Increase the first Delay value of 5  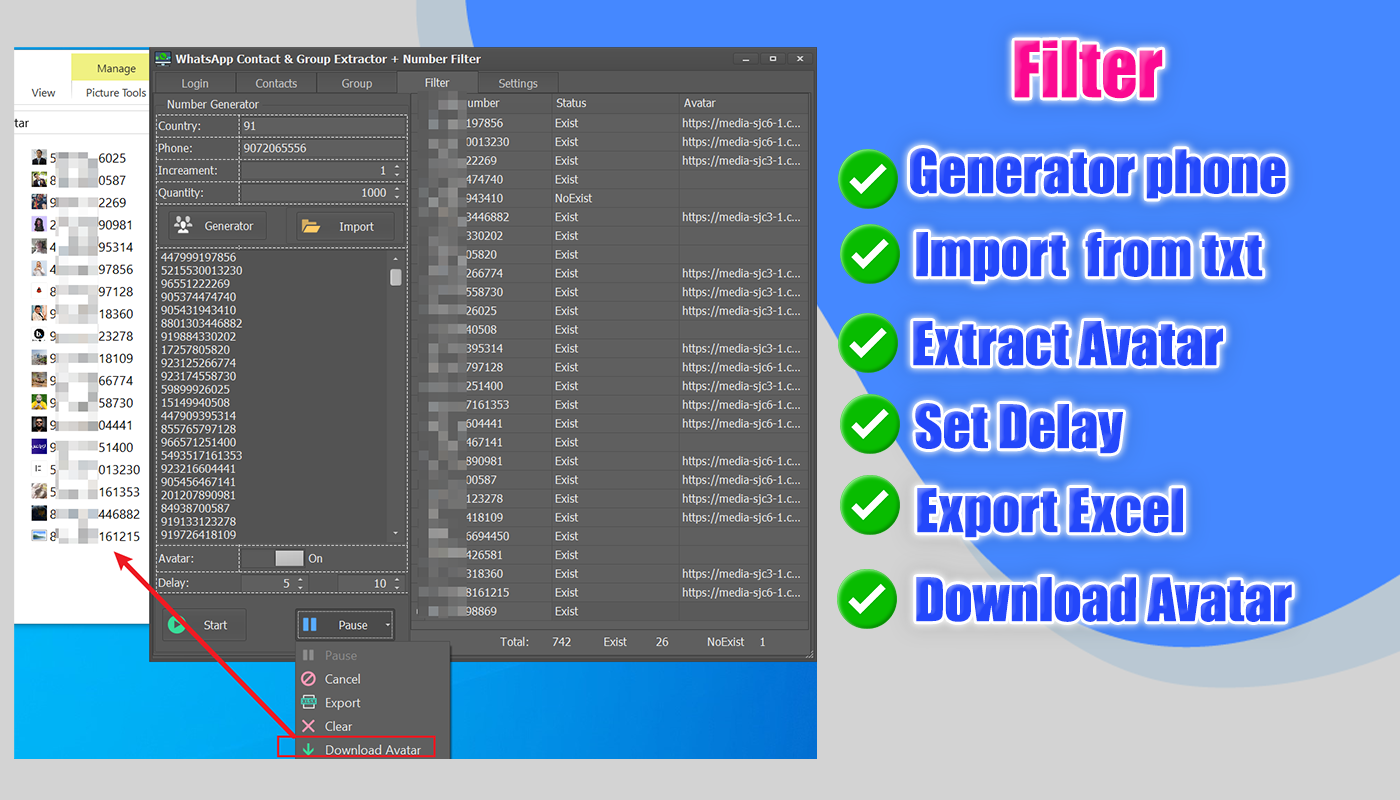tap(301, 579)
